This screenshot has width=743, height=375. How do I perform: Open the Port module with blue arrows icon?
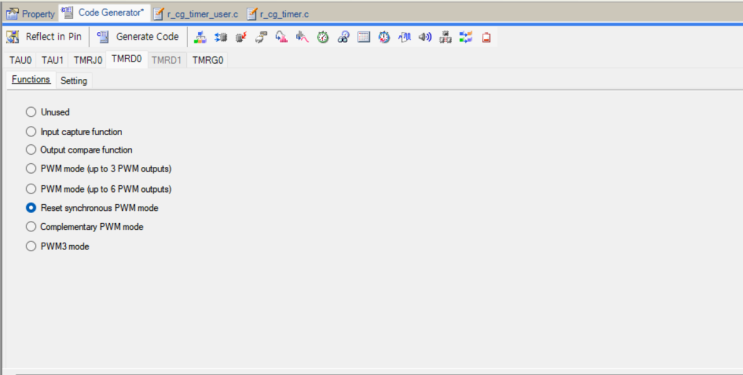pyautogui.click(x=220, y=37)
